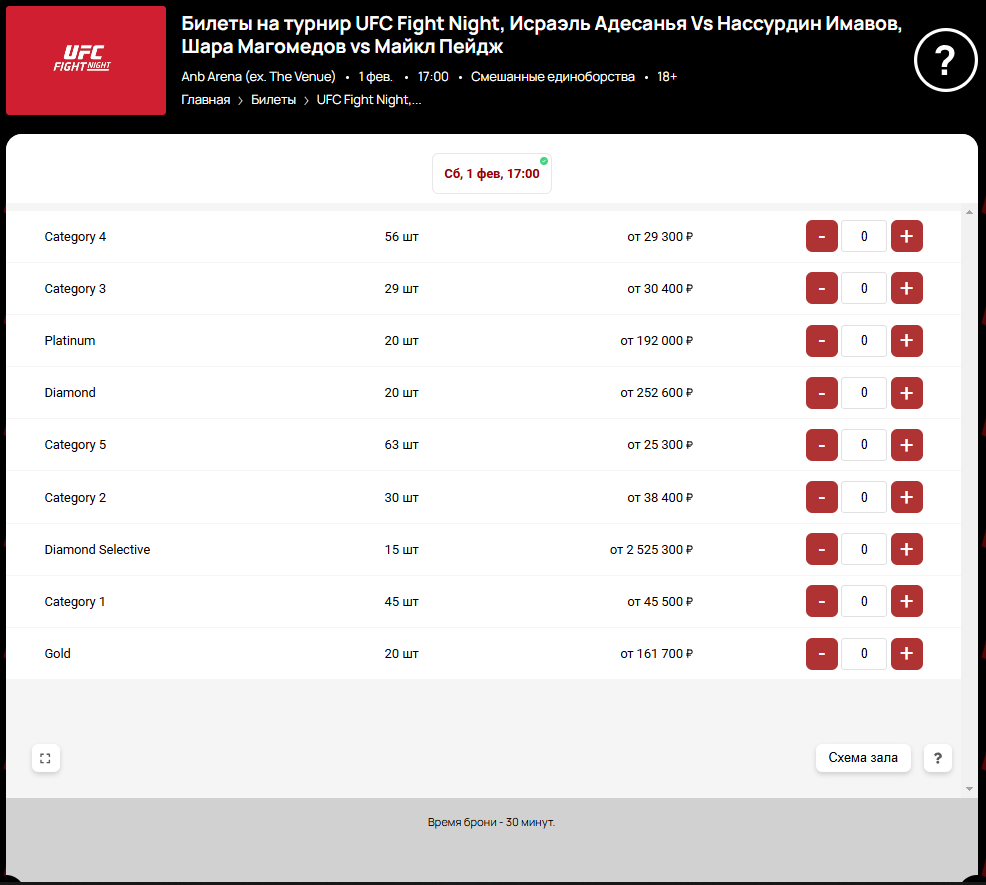Click the 18+ age rating text
This screenshot has width=986, height=885.
click(667, 77)
